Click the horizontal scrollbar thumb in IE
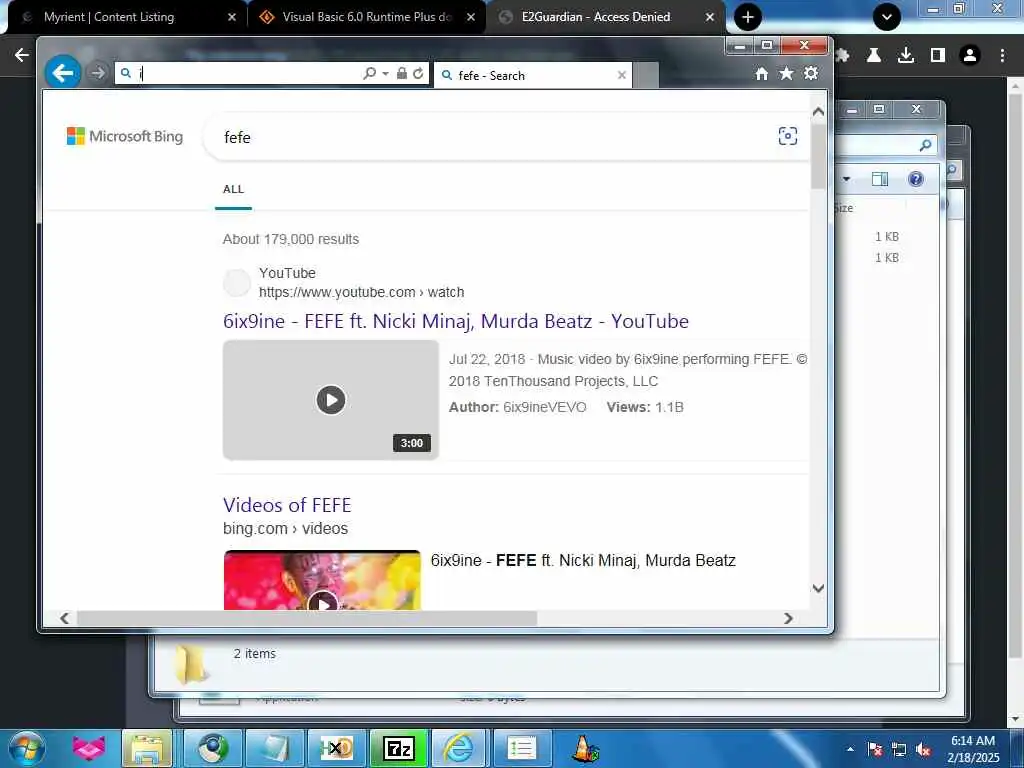The image size is (1024, 768). (307, 618)
